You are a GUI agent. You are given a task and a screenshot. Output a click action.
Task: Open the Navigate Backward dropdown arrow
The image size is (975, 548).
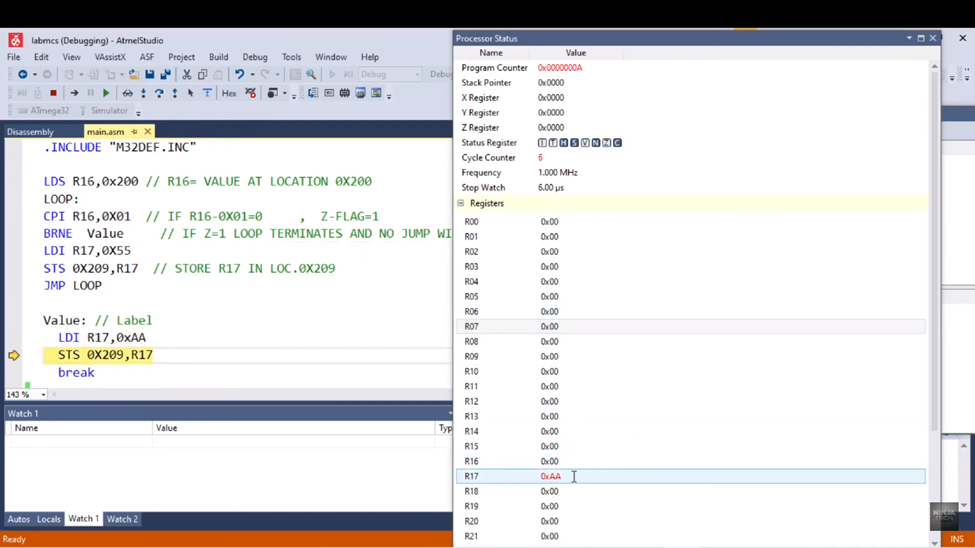click(x=34, y=75)
